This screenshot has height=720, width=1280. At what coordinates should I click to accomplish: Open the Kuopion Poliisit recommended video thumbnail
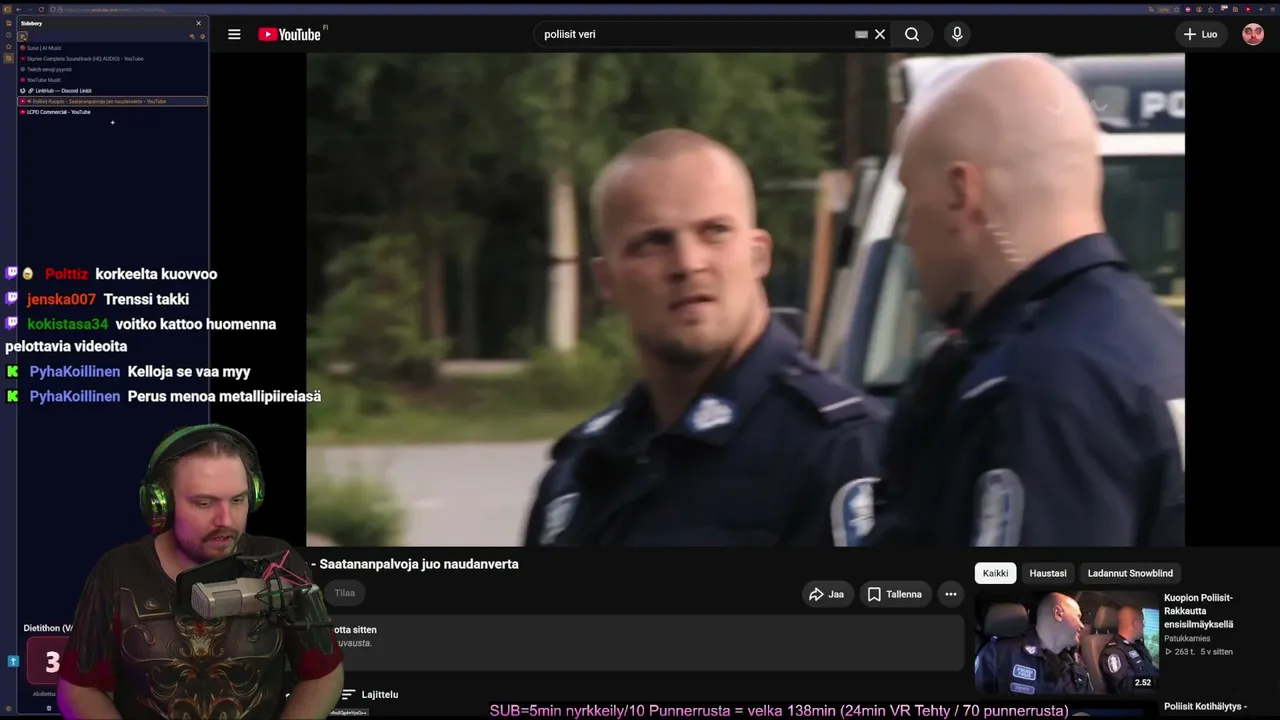(1066, 643)
